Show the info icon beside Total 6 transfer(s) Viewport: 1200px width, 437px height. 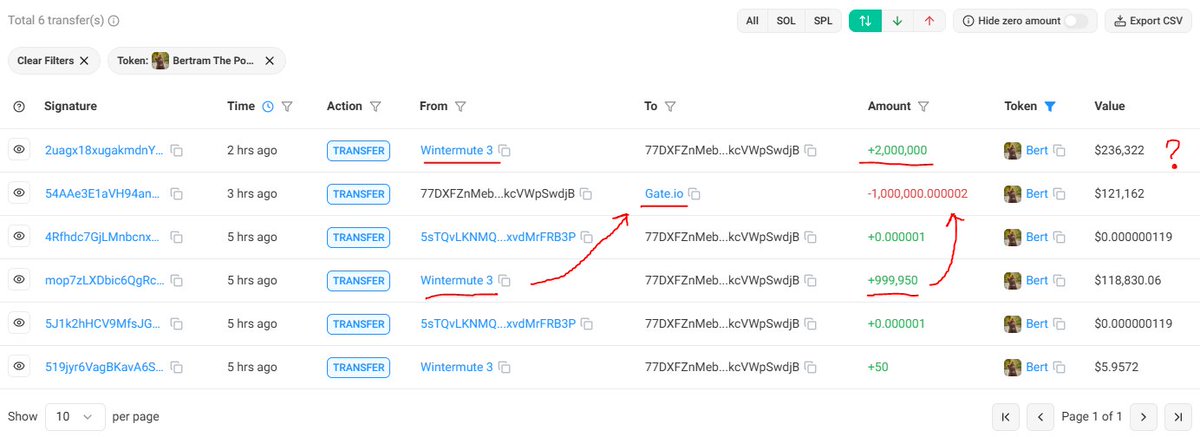point(113,20)
